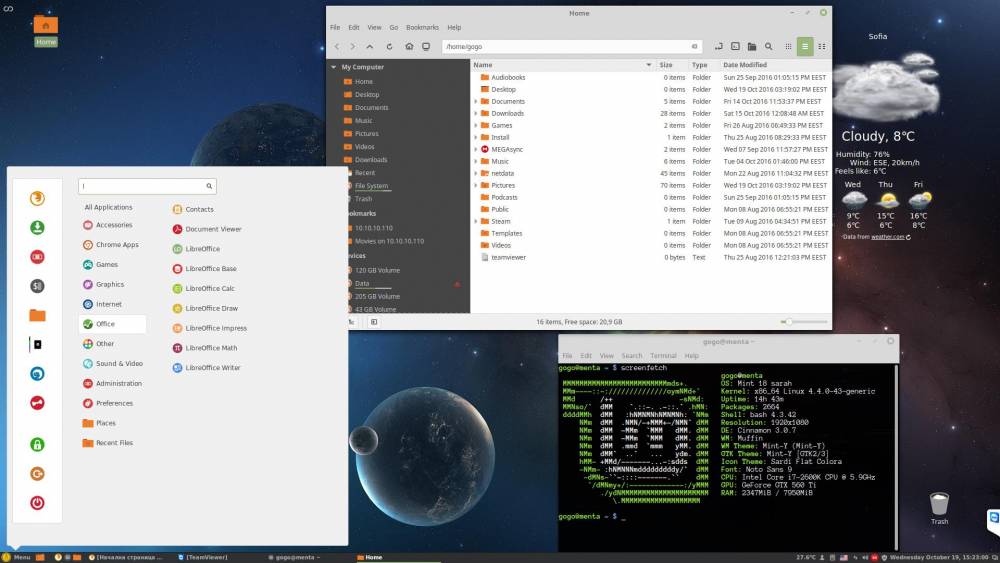Expand the Documents folder row
This screenshot has width=1000, height=563.
point(476,101)
